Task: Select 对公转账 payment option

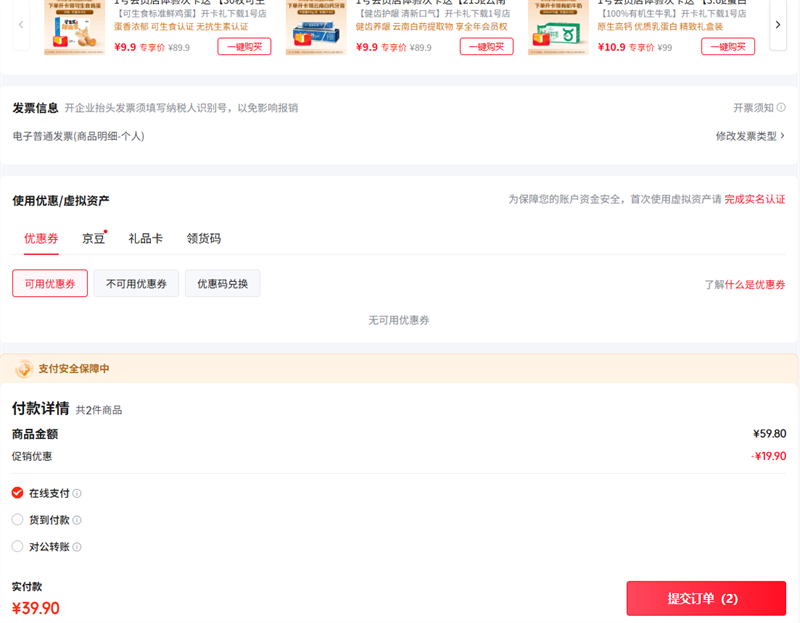Action: click(16, 546)
